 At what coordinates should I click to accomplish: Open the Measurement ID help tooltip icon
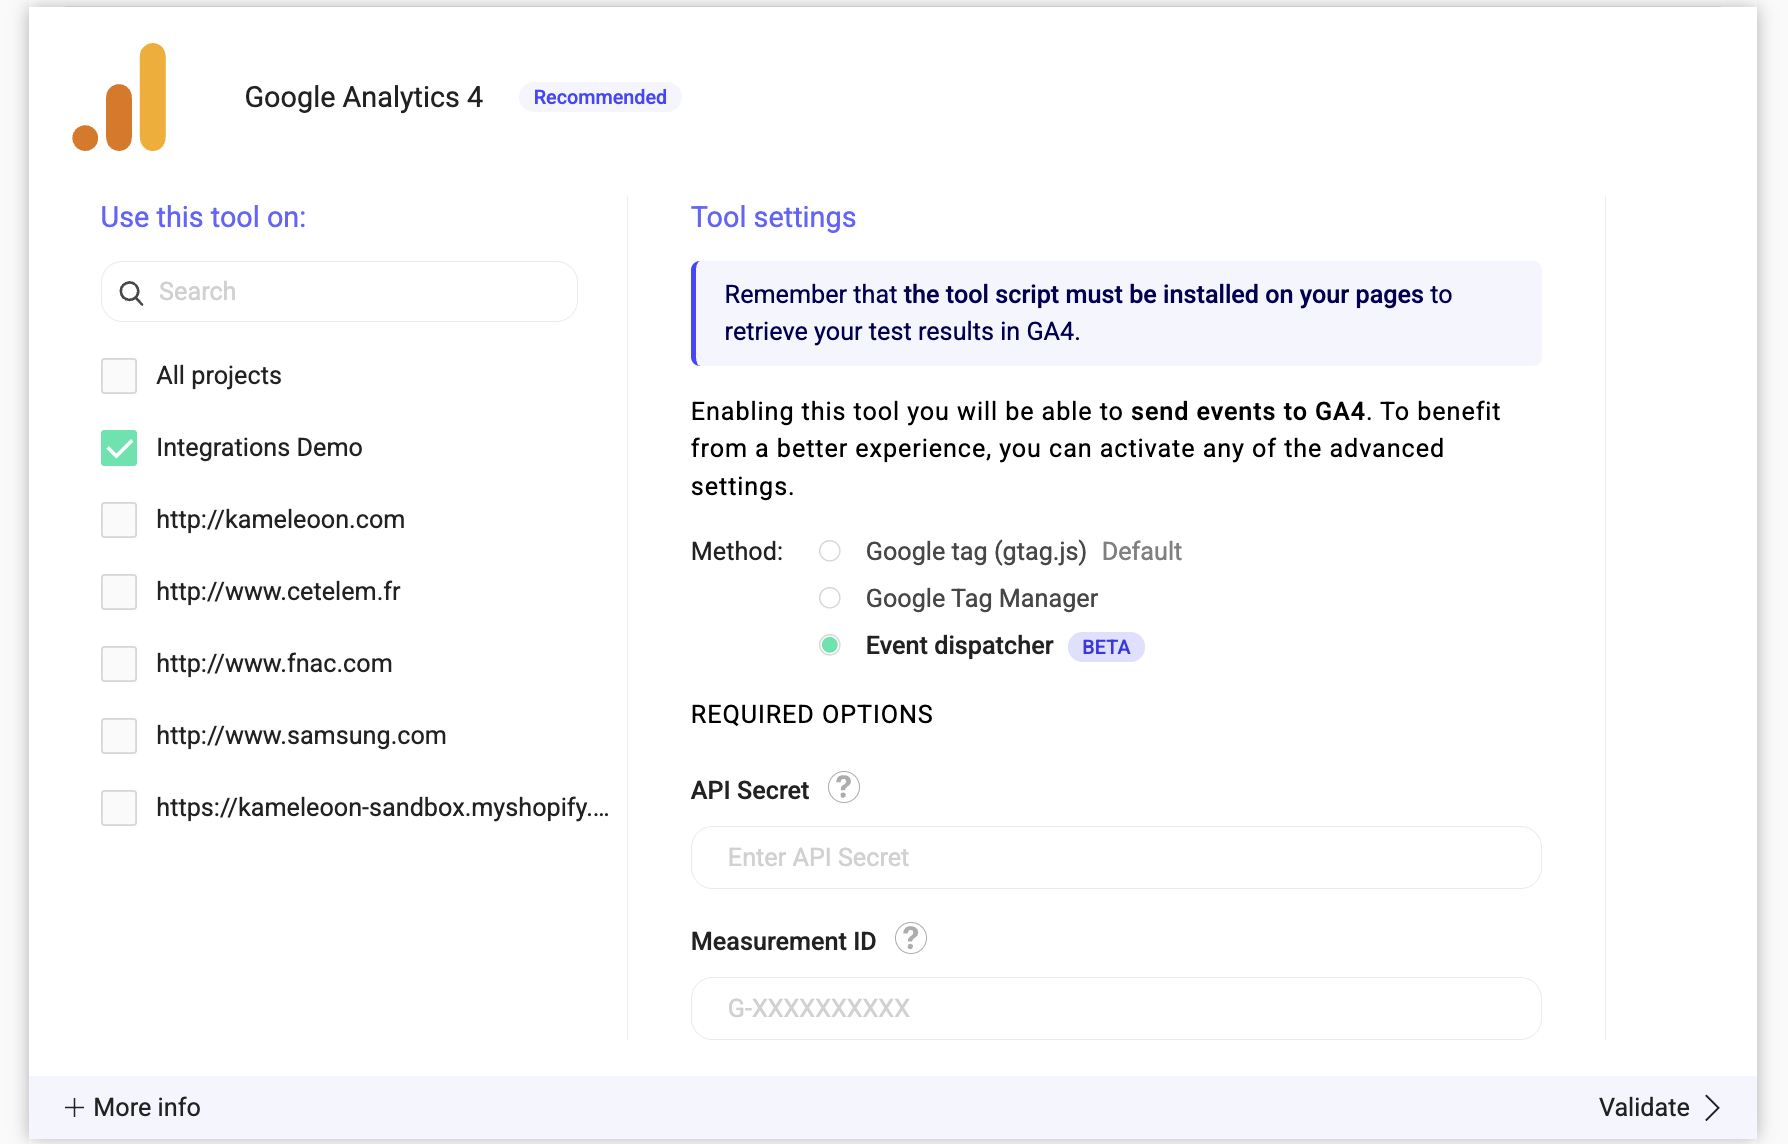(x=910, y=939)
